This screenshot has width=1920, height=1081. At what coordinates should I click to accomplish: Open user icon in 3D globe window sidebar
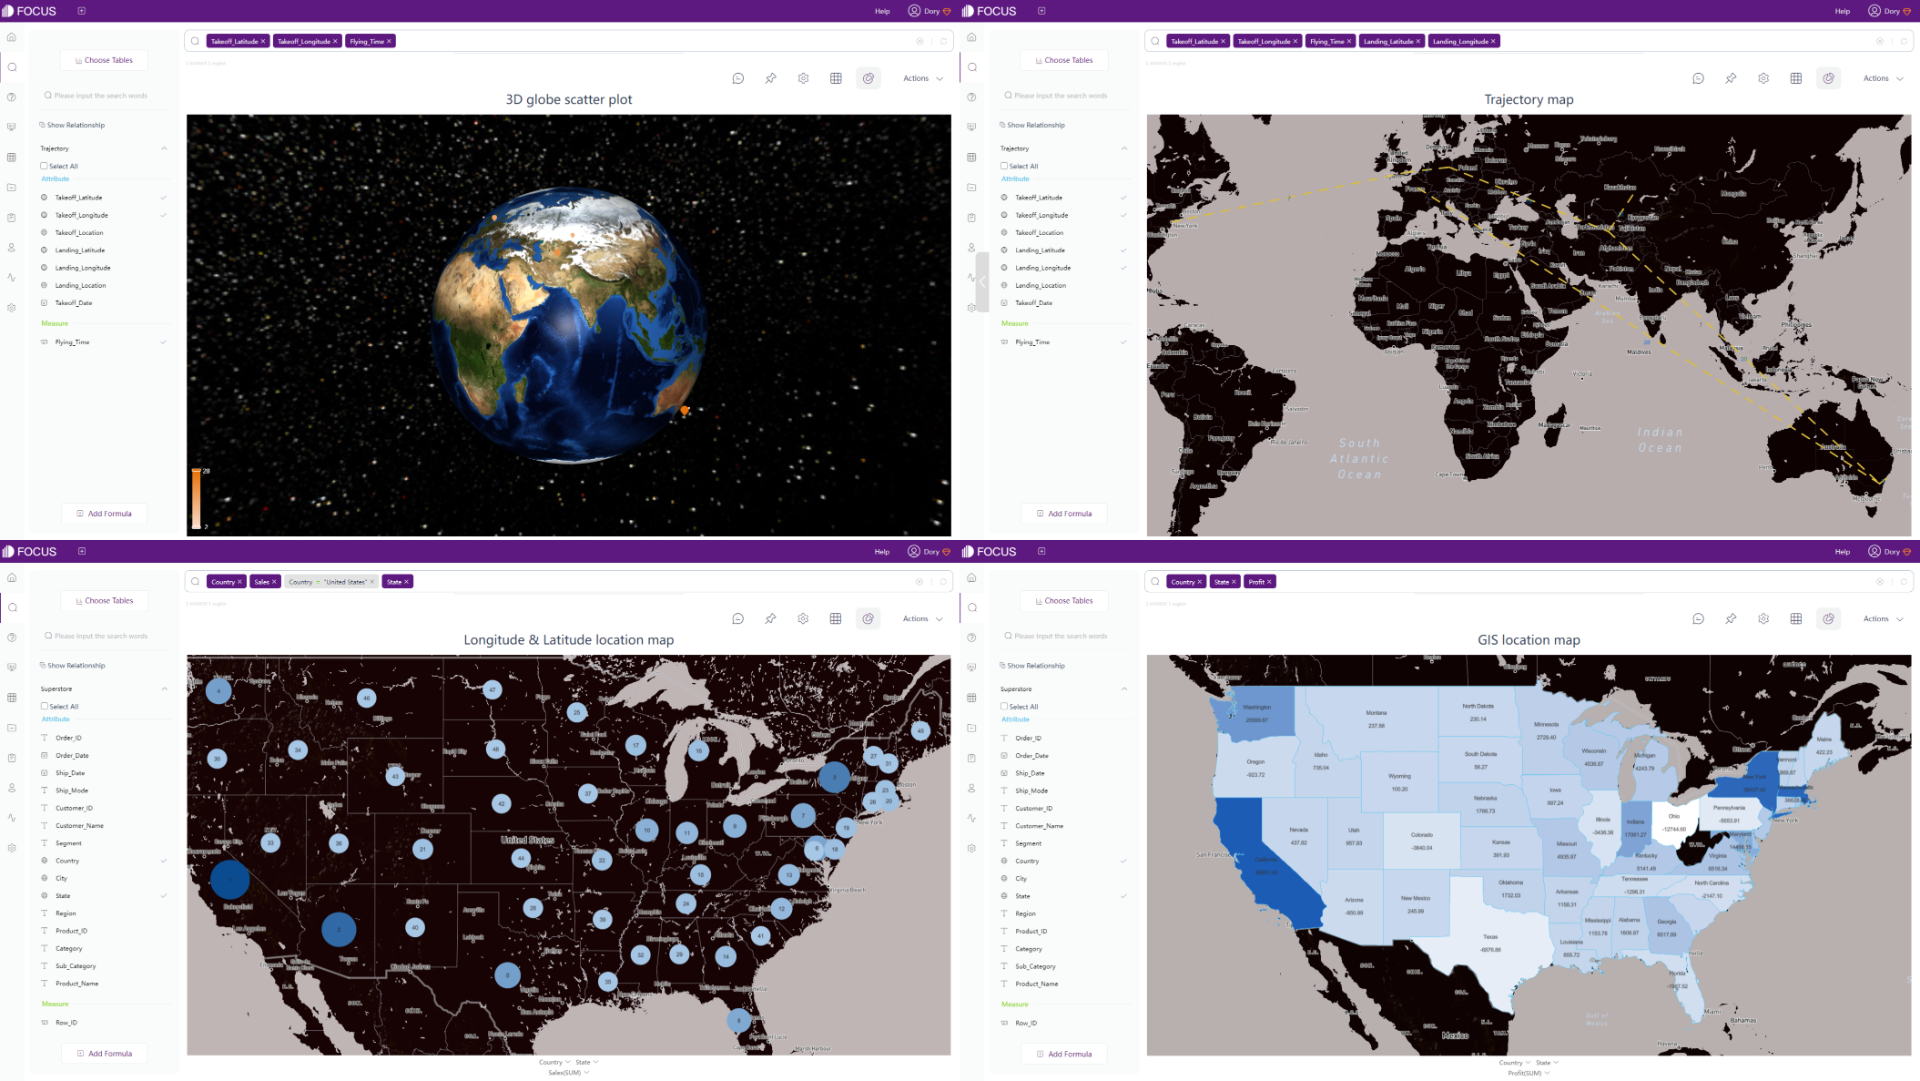point(12,247)
